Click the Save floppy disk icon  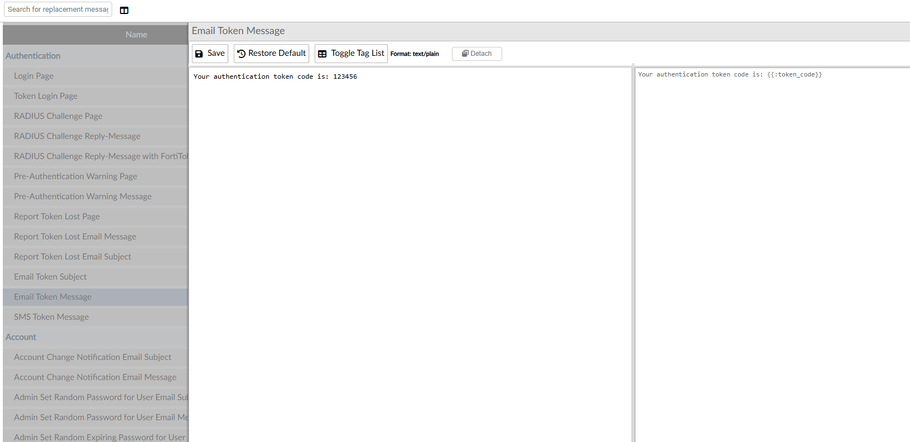tap(199, 54)
